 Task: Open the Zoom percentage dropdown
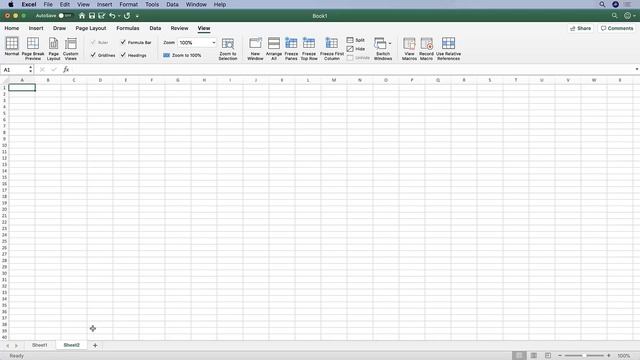(x=213, y=42)
